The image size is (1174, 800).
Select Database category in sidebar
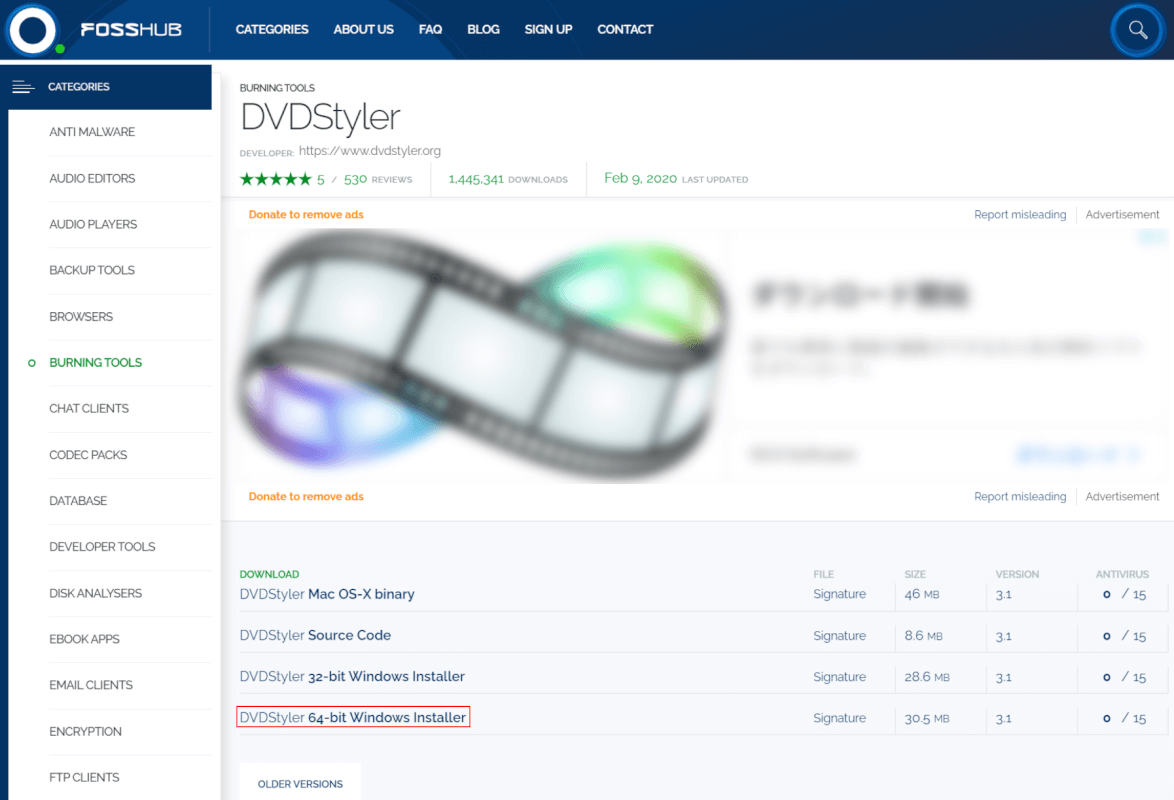point(78,500)
